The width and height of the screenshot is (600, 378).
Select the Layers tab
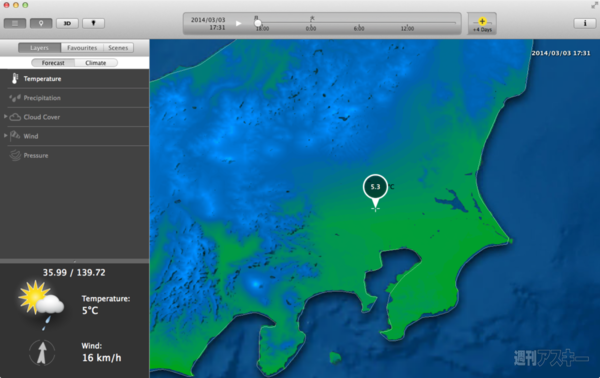[x=39, y=48]
